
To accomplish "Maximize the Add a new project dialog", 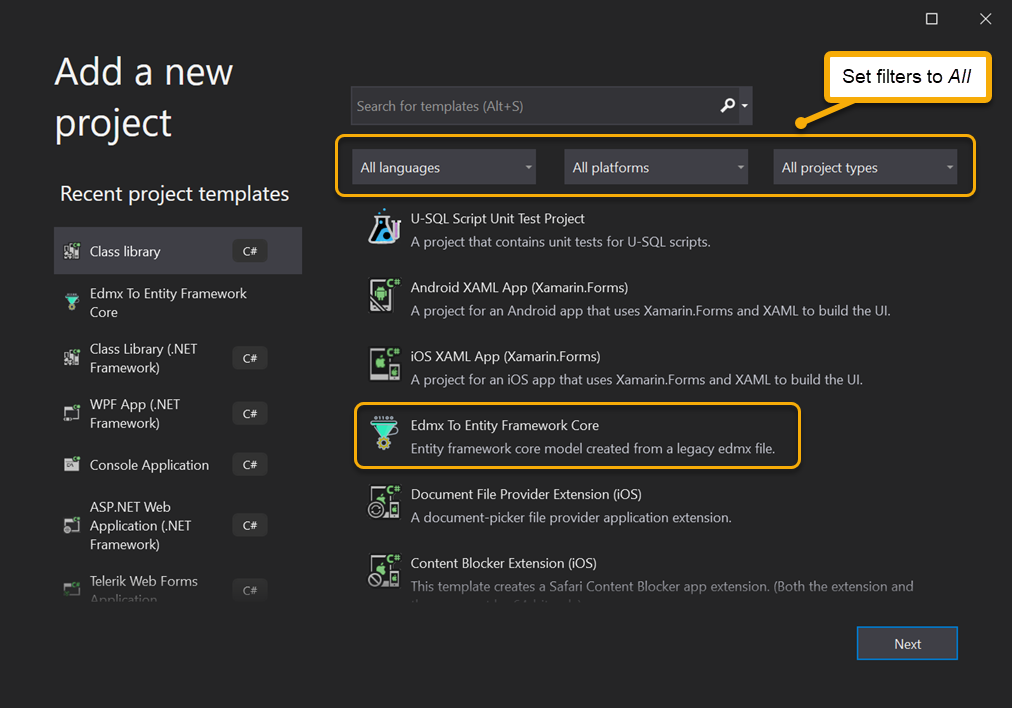I will [x=931, y=19].
